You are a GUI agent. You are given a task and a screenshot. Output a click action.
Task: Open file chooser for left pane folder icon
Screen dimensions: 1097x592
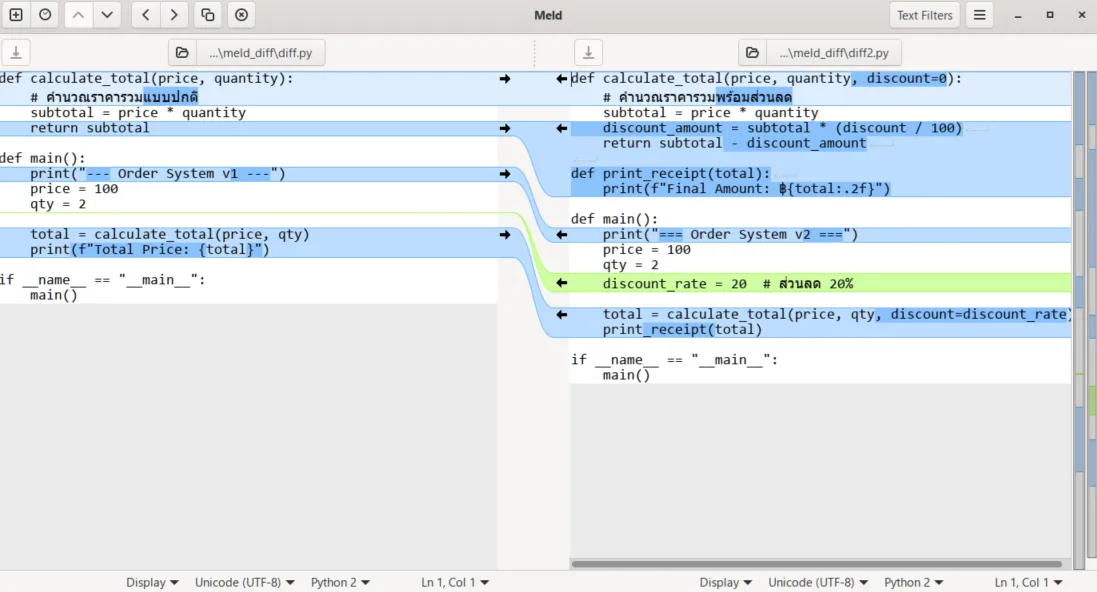coord(182,52)
